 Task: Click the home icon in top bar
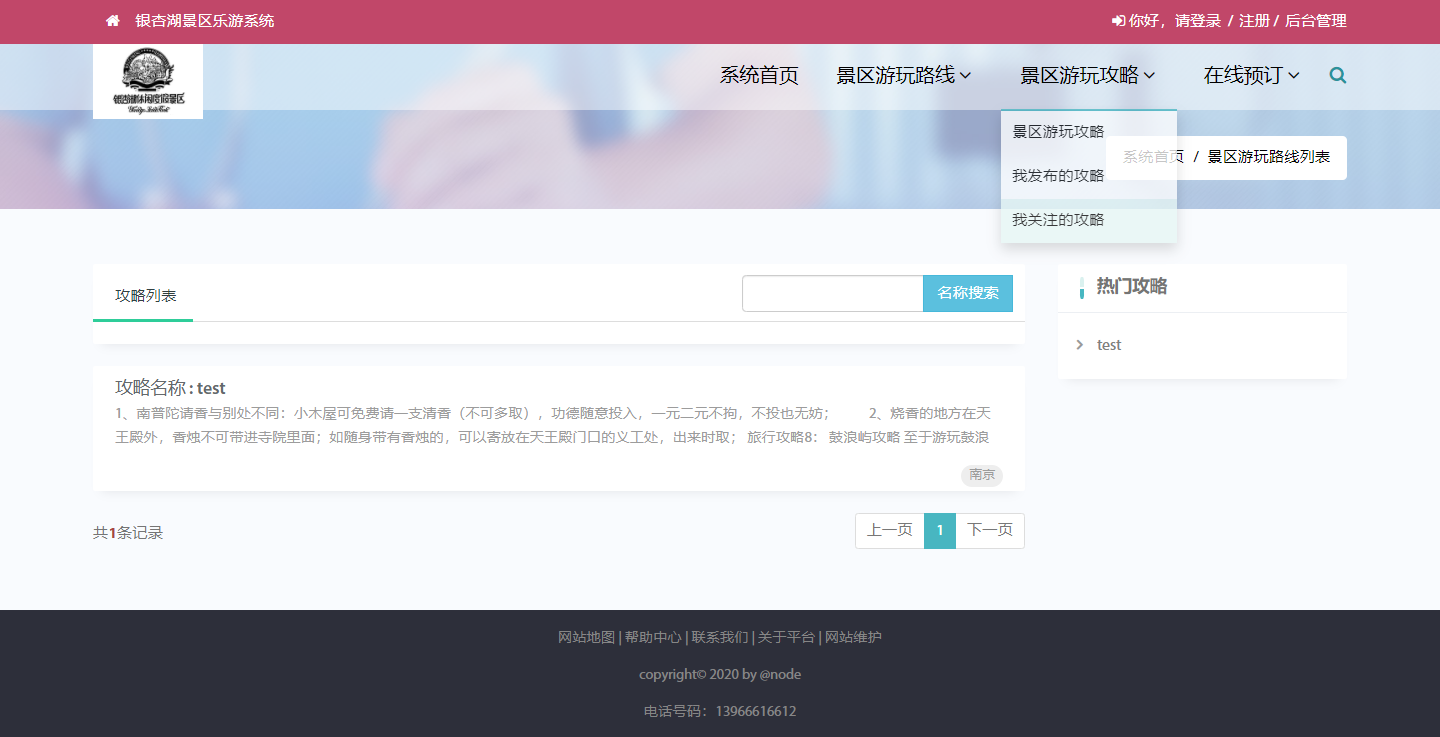click(113, 21)
